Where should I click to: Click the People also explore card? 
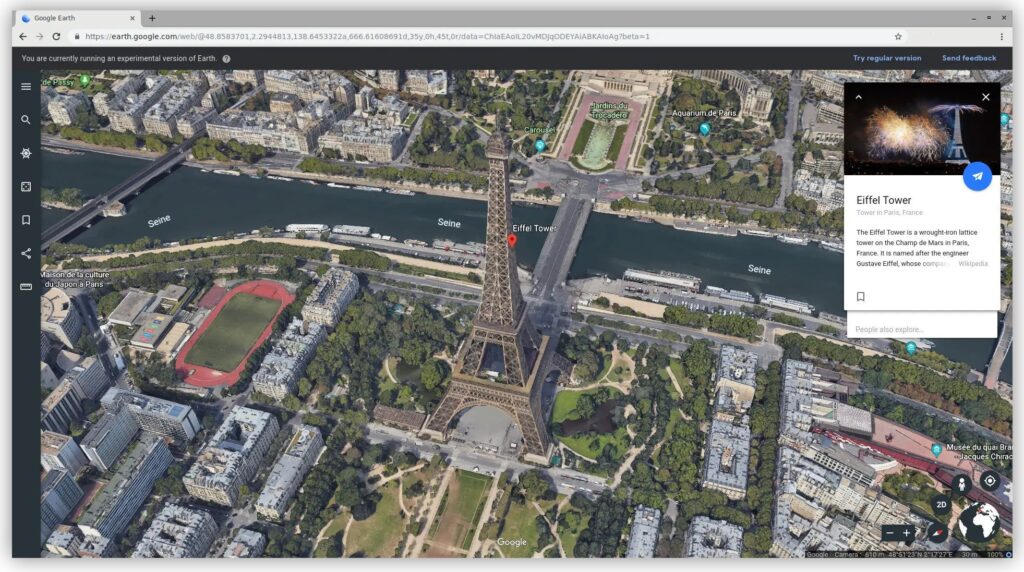coord(921,325)
